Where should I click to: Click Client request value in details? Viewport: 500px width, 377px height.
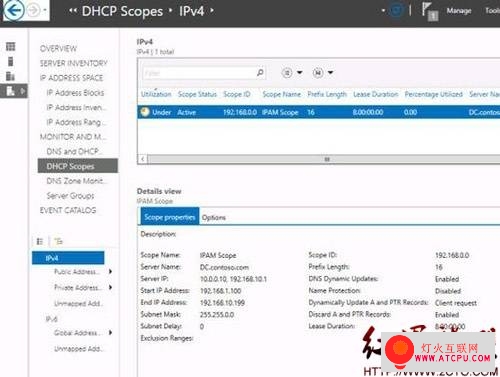click(456, 303)
